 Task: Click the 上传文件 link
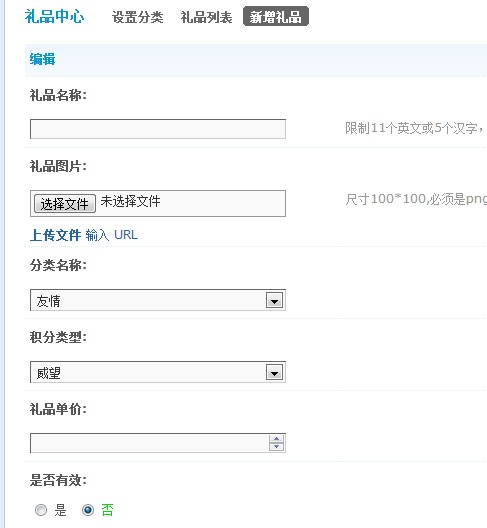[56, 235]
